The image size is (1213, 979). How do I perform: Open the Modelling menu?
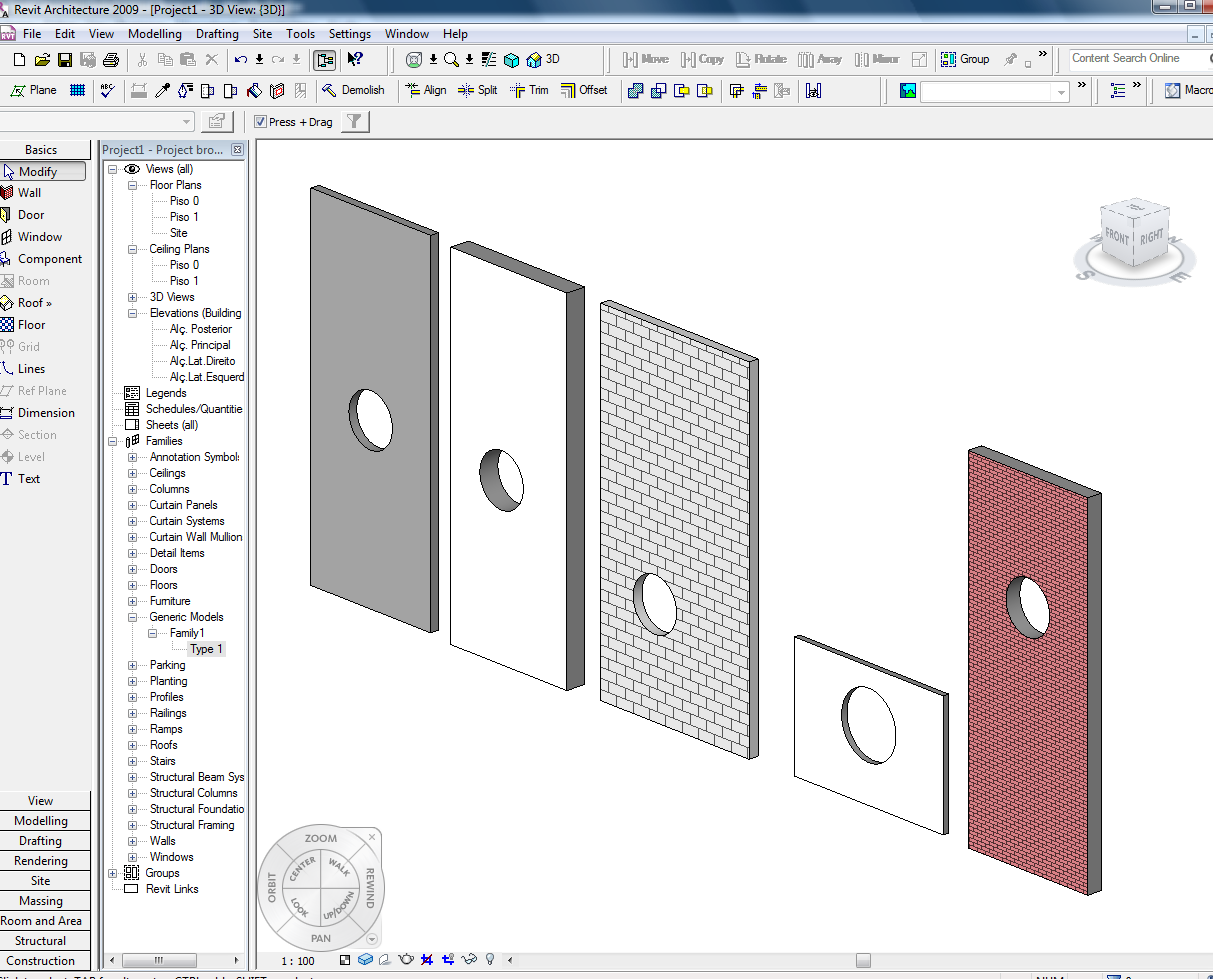pos(155,34)
